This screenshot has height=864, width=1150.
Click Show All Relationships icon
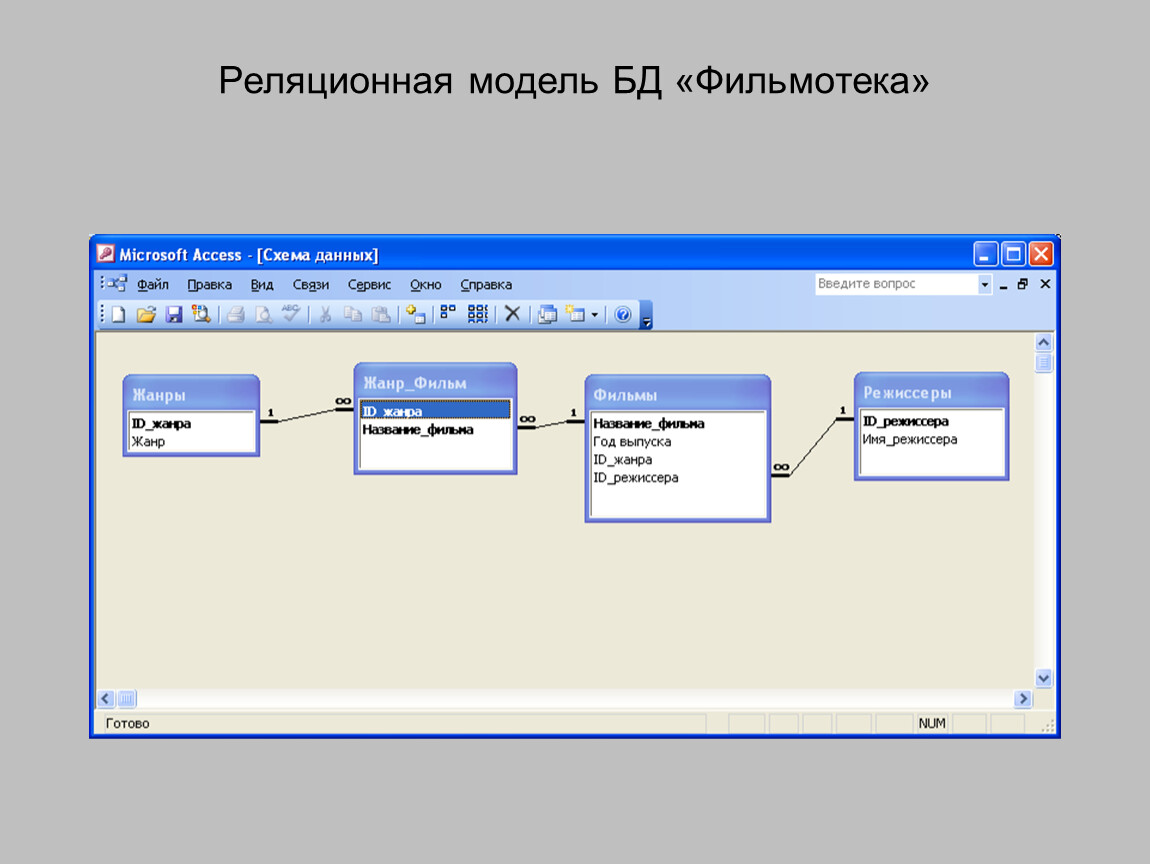(x=478, y=314)
